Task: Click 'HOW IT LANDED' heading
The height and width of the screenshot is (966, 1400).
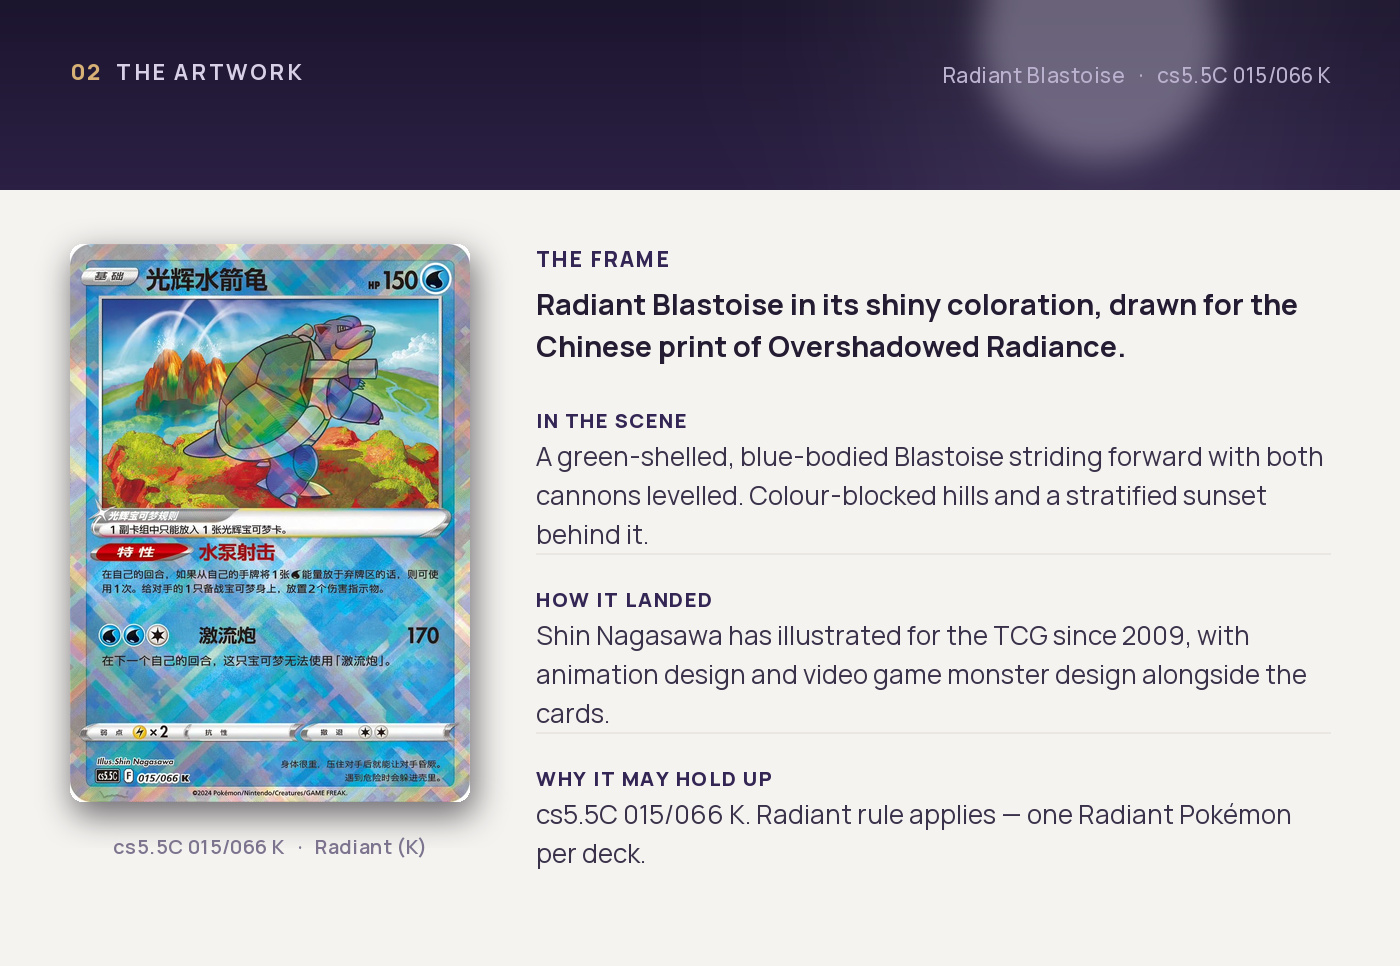Action: (624, 601)
